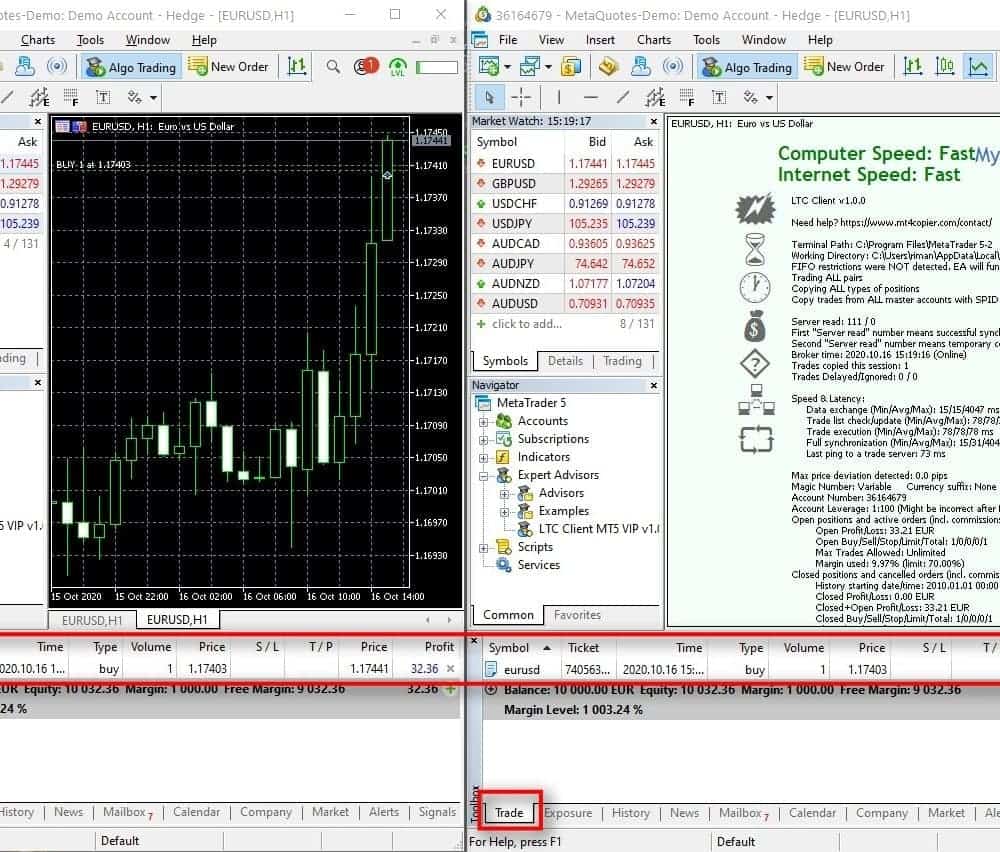
Task: Click the Signals broadcast icon in right window
Action: 673,66
